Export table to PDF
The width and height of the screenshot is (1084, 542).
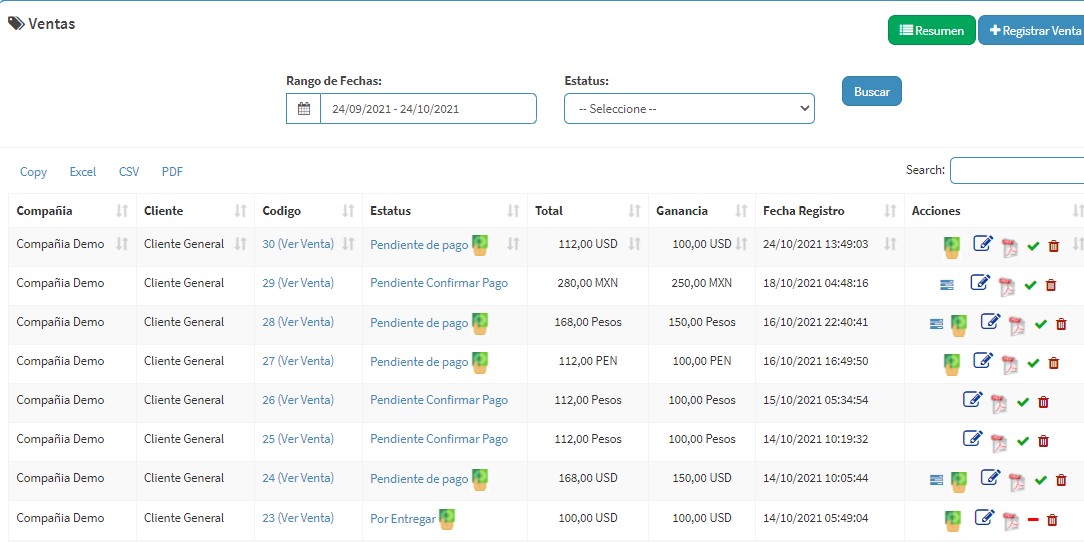click(x=172, y=171)
